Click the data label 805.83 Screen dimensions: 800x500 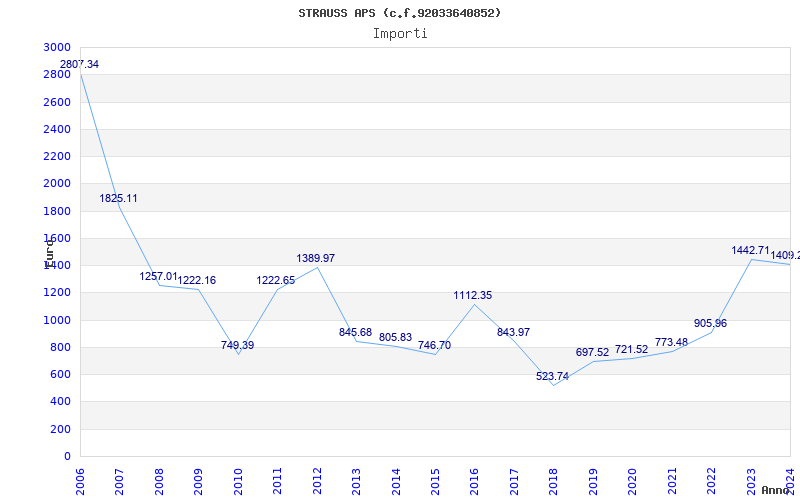pos(395,337)
